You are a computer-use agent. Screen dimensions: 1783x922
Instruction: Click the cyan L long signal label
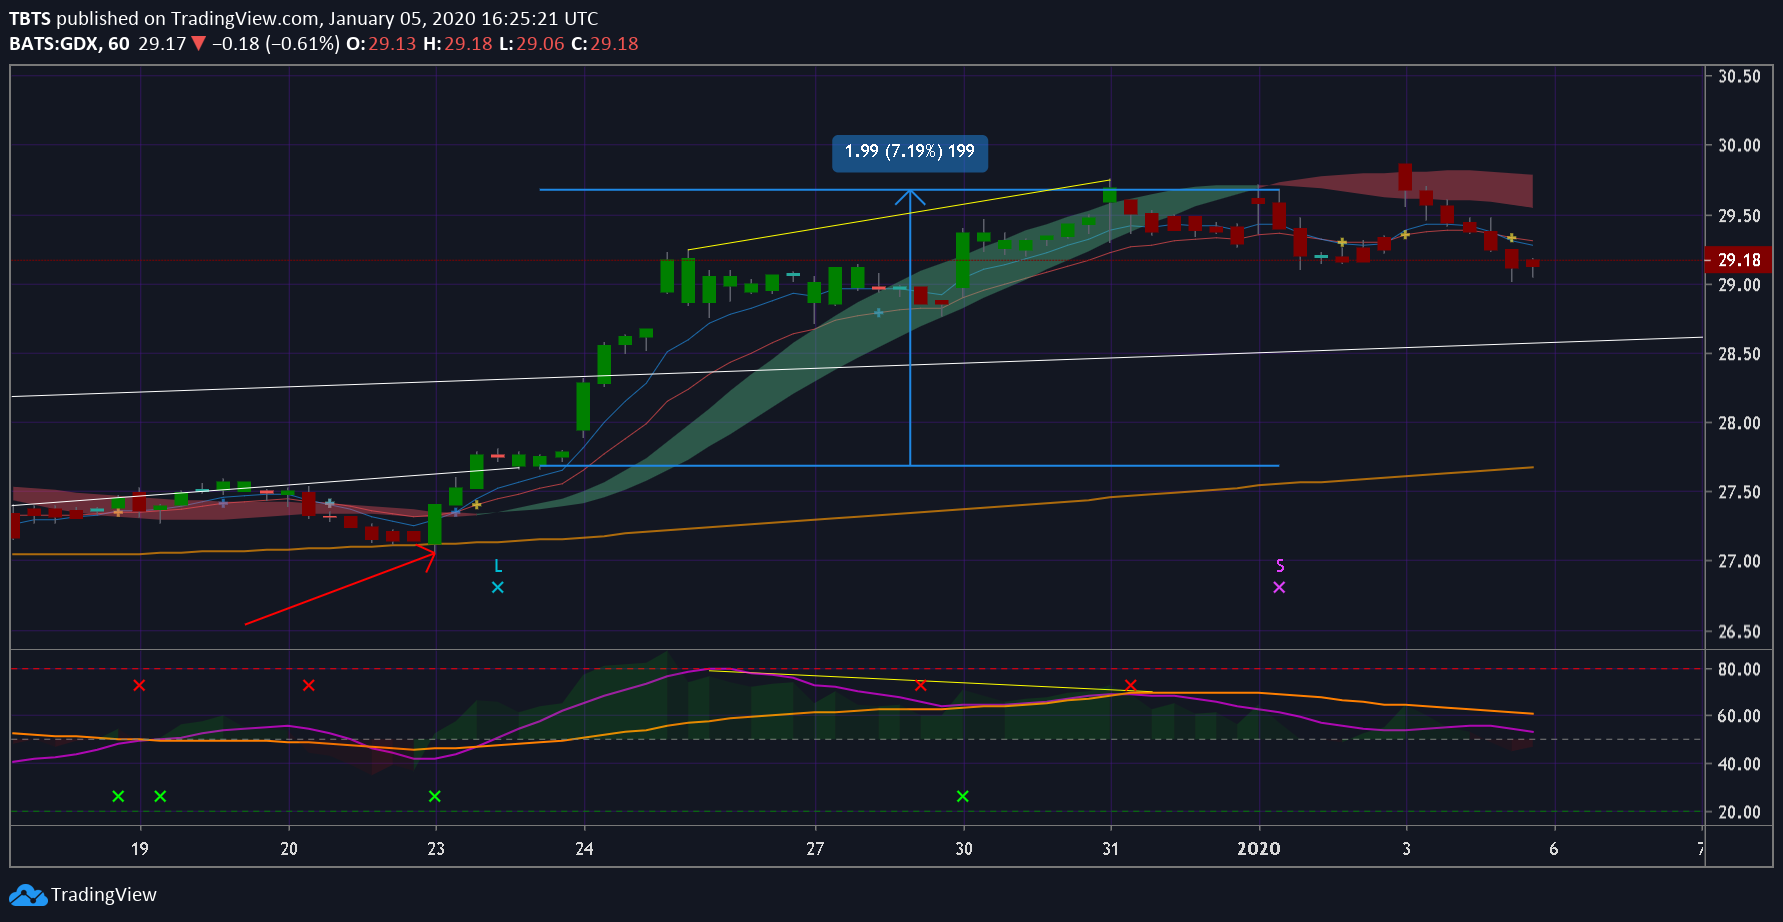coord(498,566)
